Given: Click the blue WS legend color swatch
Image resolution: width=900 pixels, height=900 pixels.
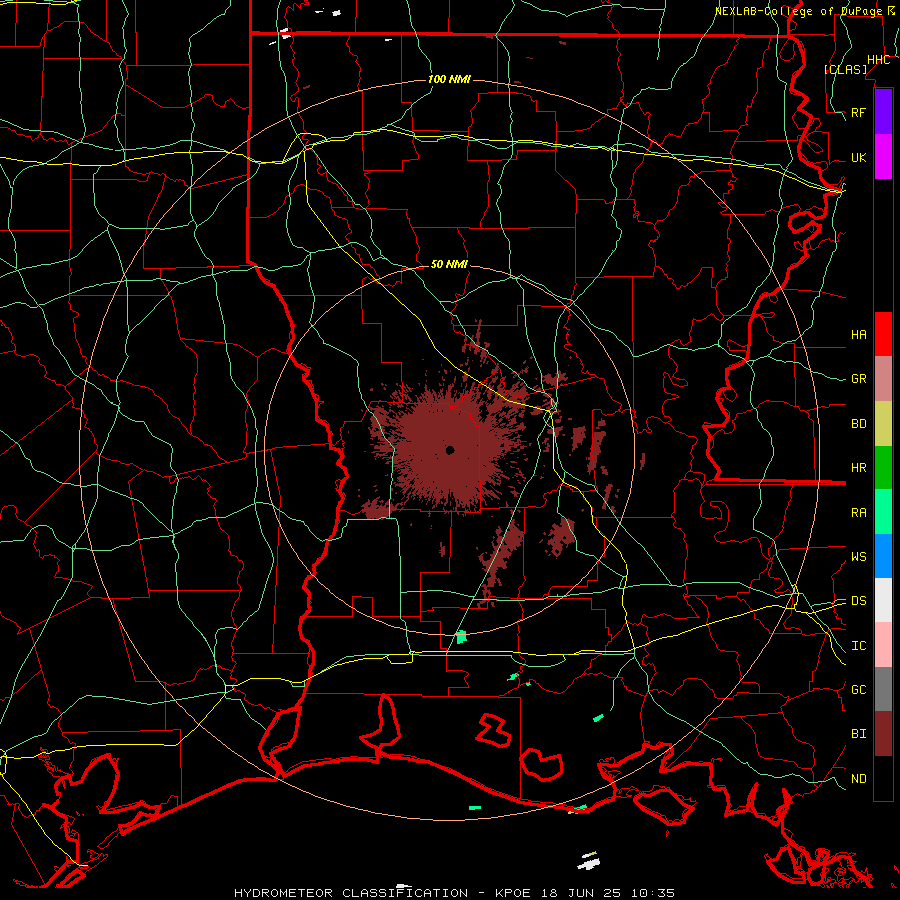Looking at the screenshot, I should click(883, 556).
